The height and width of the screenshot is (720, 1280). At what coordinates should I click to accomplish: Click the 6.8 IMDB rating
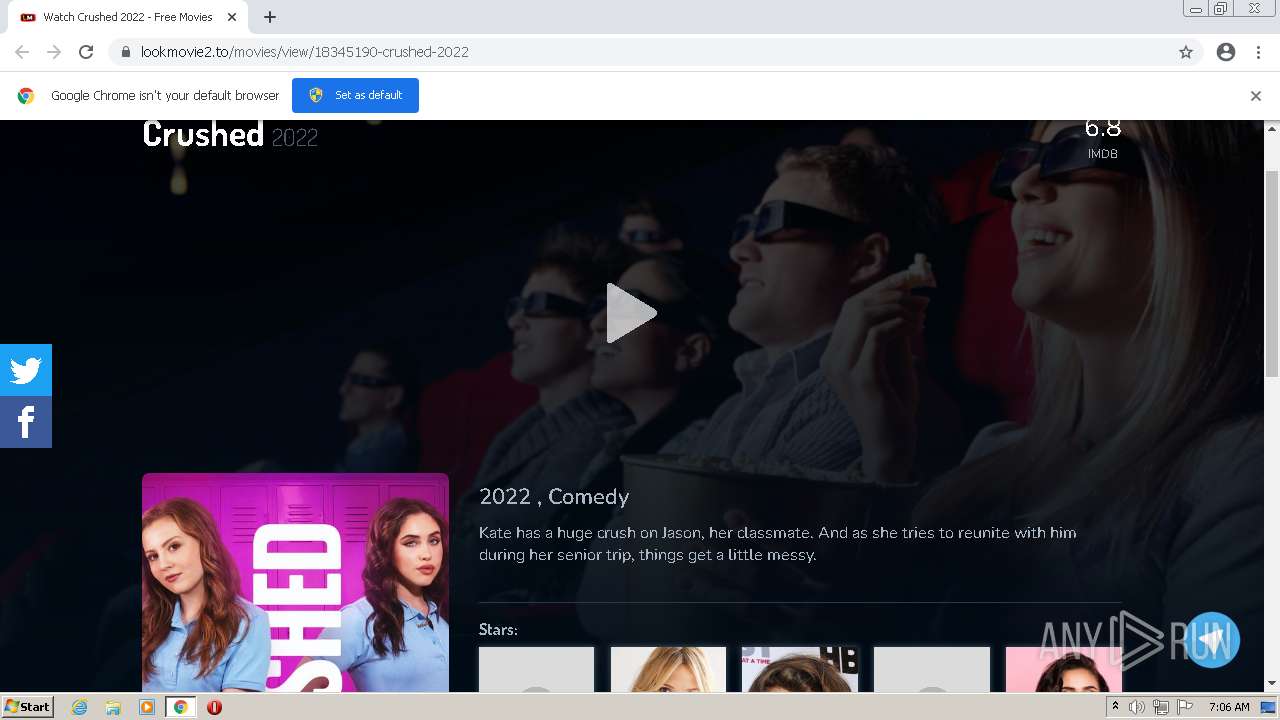1102,140
